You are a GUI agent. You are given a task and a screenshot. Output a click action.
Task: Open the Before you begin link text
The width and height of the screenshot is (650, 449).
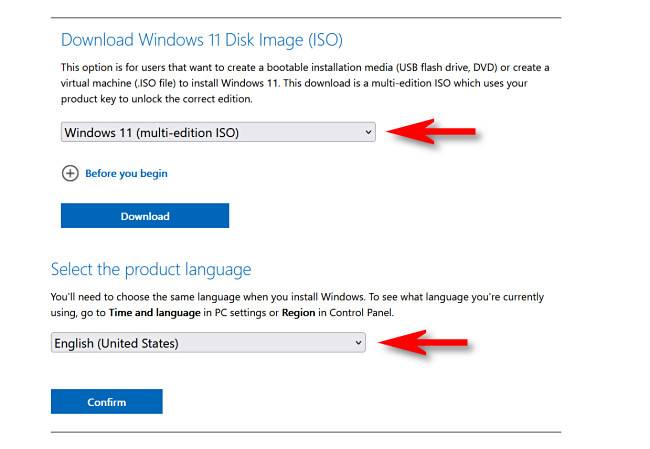pos(126,173)
